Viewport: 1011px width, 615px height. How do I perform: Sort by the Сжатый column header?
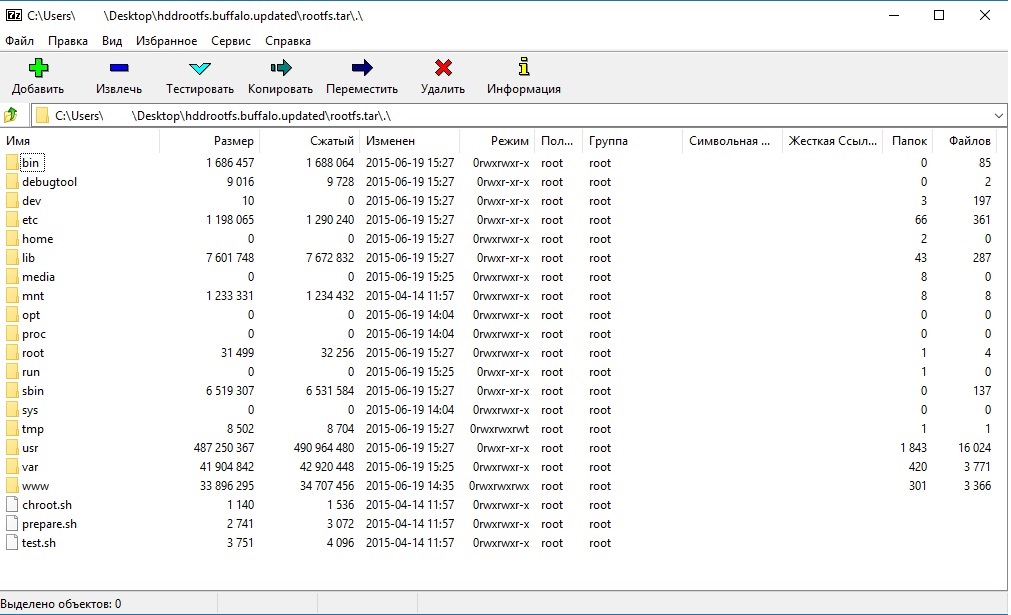[309, 141]
